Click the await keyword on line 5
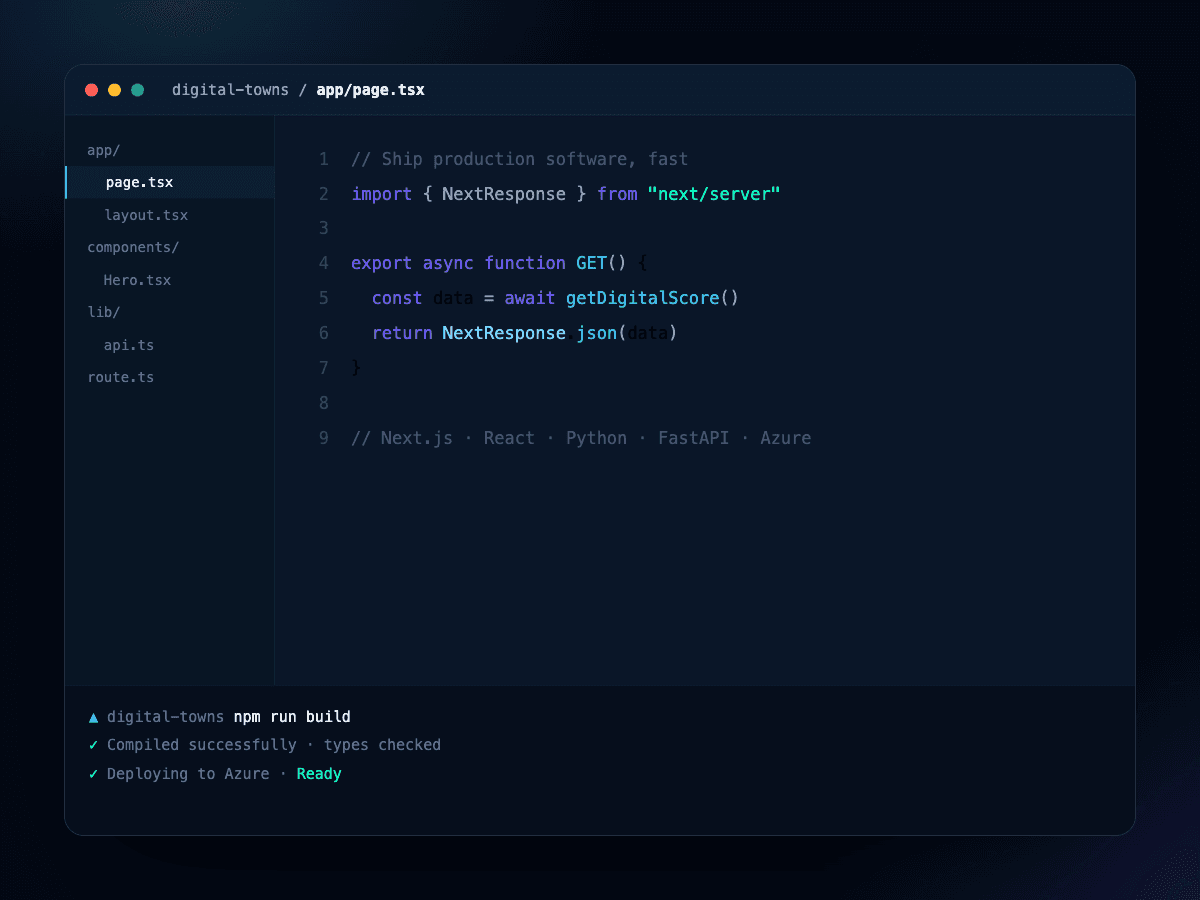Image resolution: width=1200 pixels, height=900 pixels. point(530,298)
